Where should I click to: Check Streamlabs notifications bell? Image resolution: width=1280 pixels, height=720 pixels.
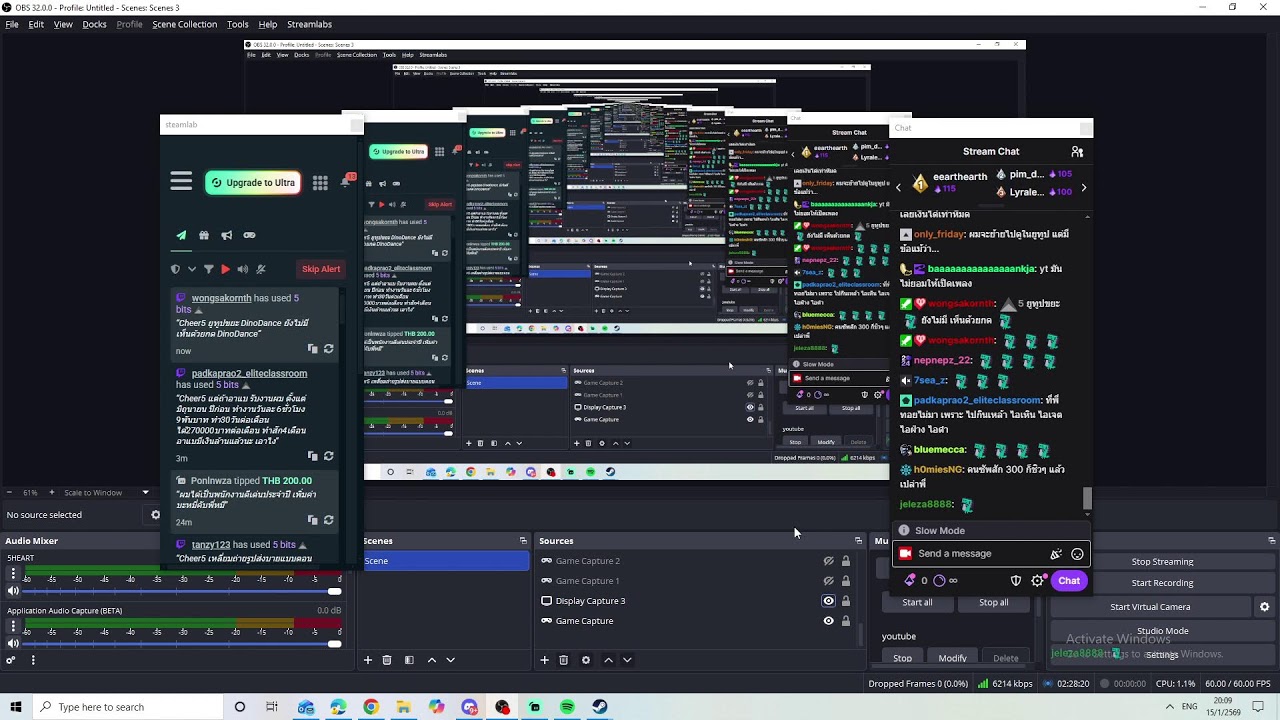[x=346, y=181]
